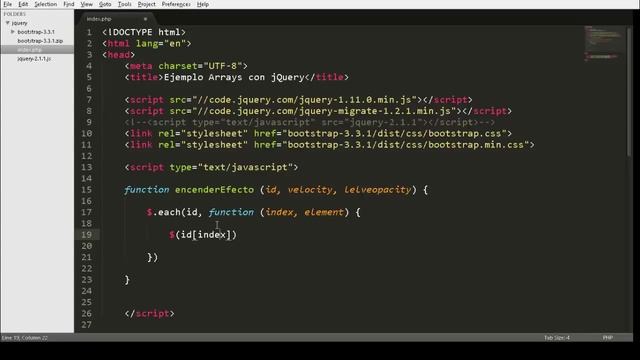640x360 pixels.
Task: Click the 'jquery-1.11.0.min.js' script source
Action: tap(355, 100)
